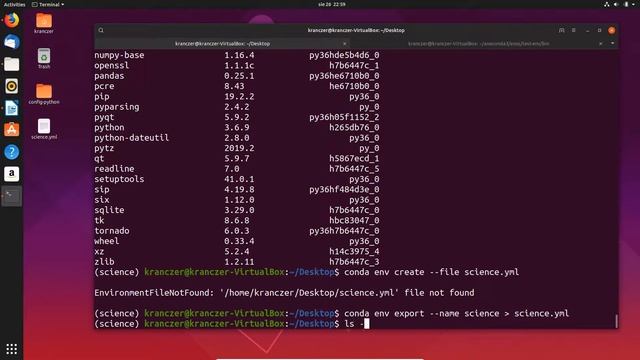Close the second terminal tab
Screen dimensions: 640x360
pyautogui.click(x=600, y=44)
